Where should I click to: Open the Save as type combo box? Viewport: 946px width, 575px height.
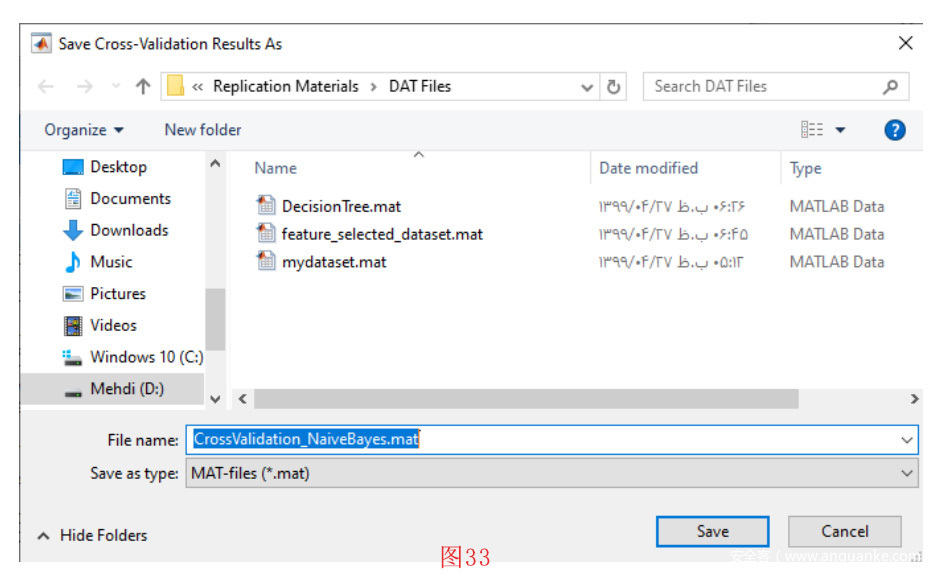tap(551, 473)
